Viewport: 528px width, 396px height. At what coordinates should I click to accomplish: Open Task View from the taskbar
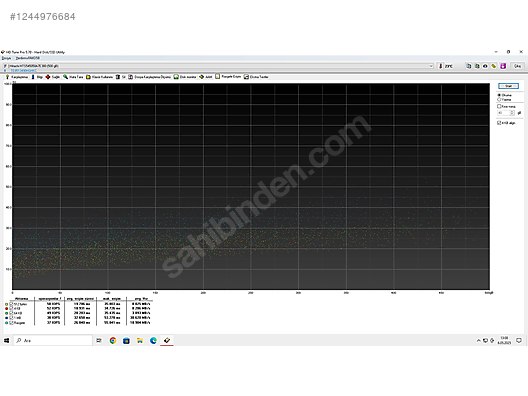point(99,340)
